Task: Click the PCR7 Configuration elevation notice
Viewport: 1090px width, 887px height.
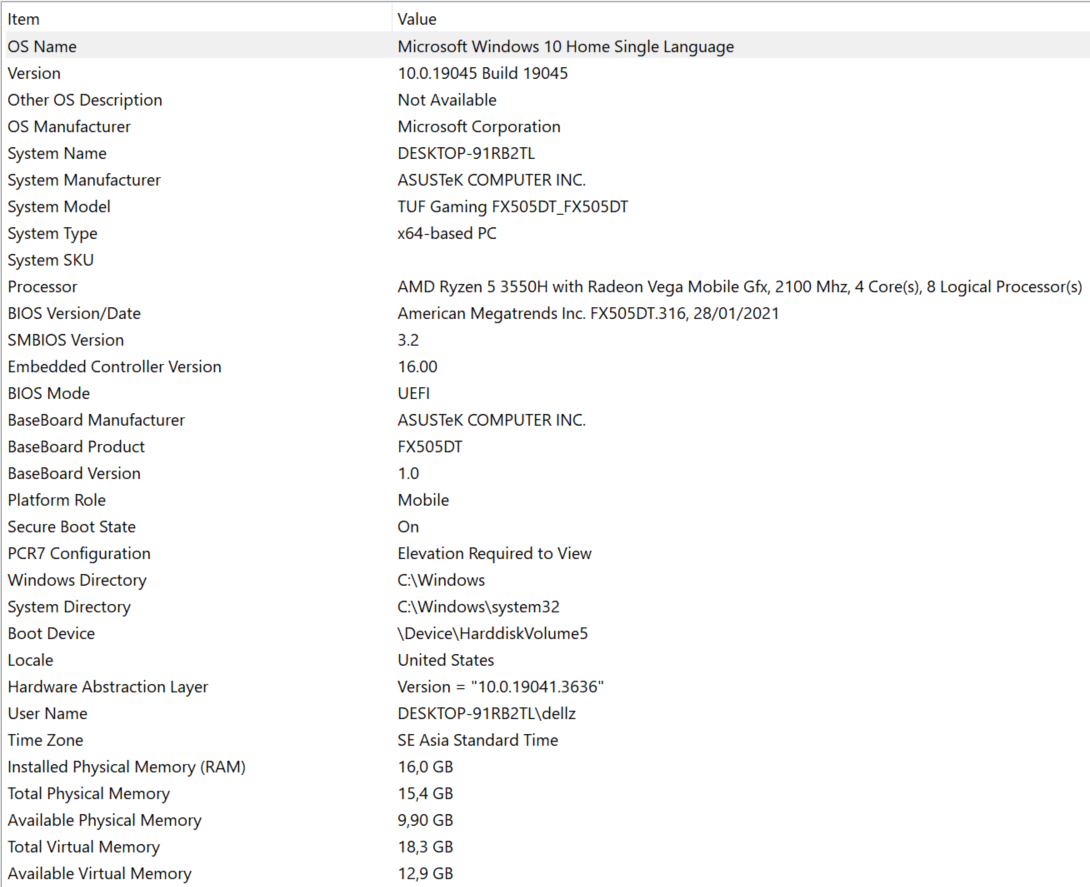Action: 494,553
